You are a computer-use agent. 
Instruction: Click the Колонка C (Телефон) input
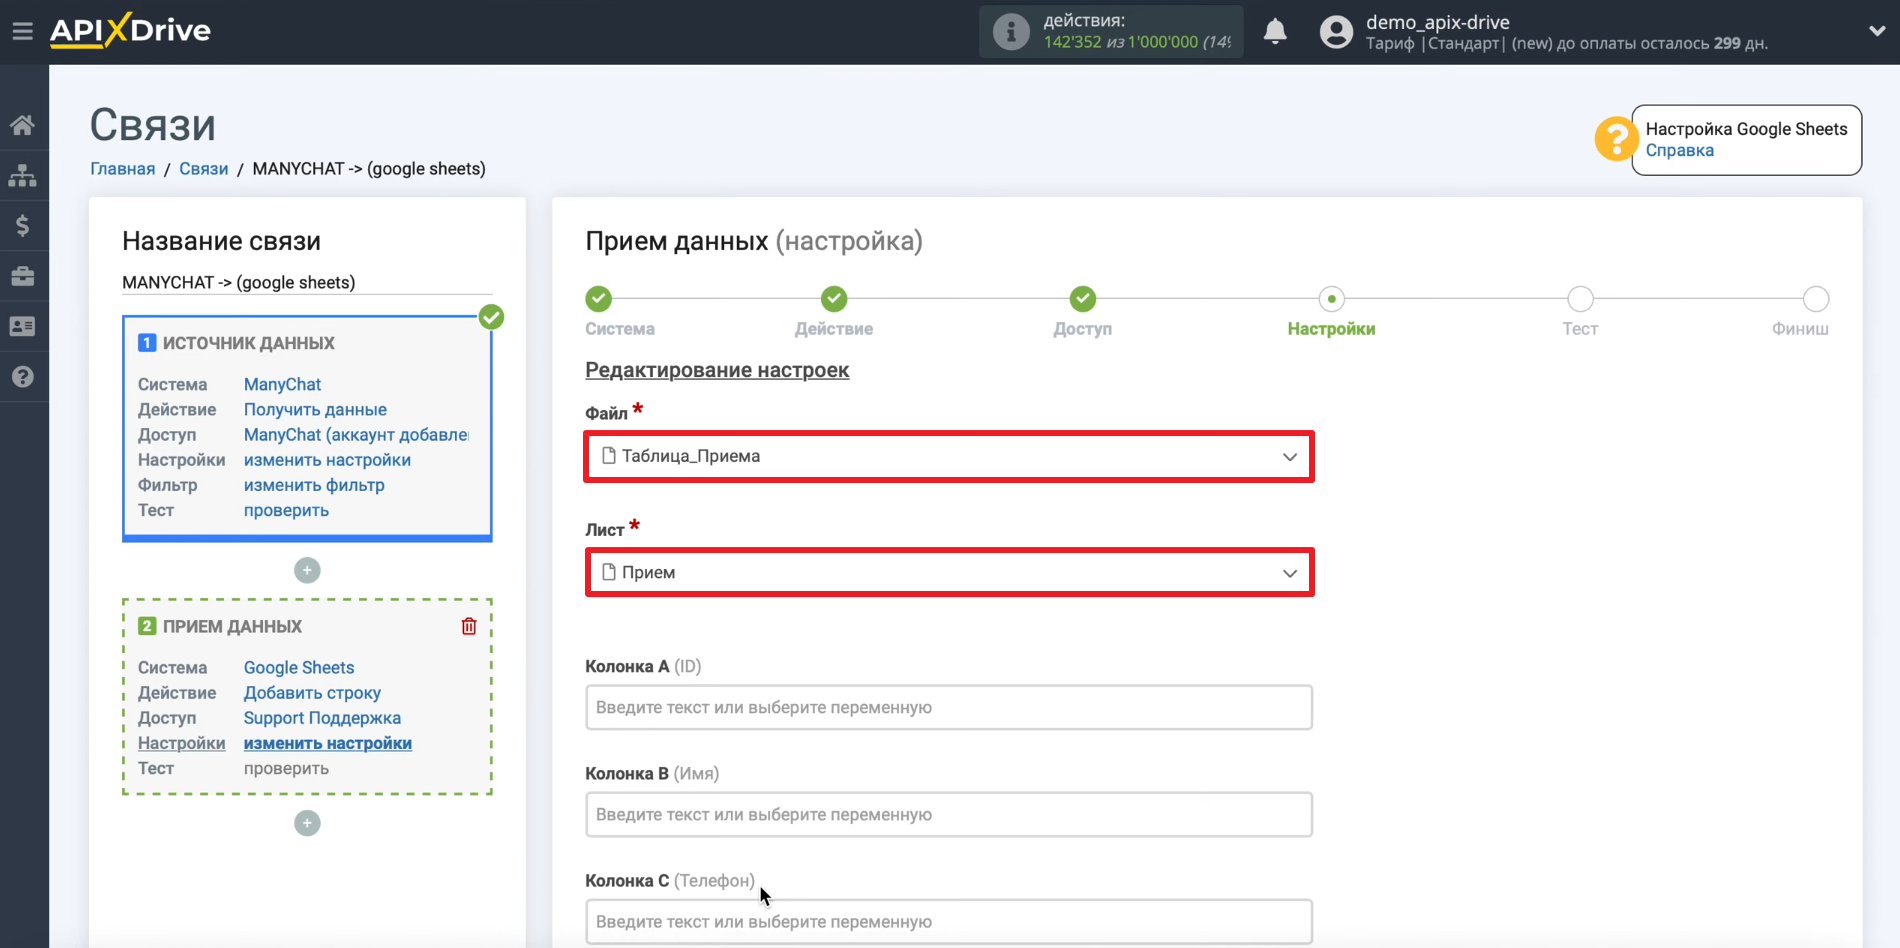click(949, 921)
